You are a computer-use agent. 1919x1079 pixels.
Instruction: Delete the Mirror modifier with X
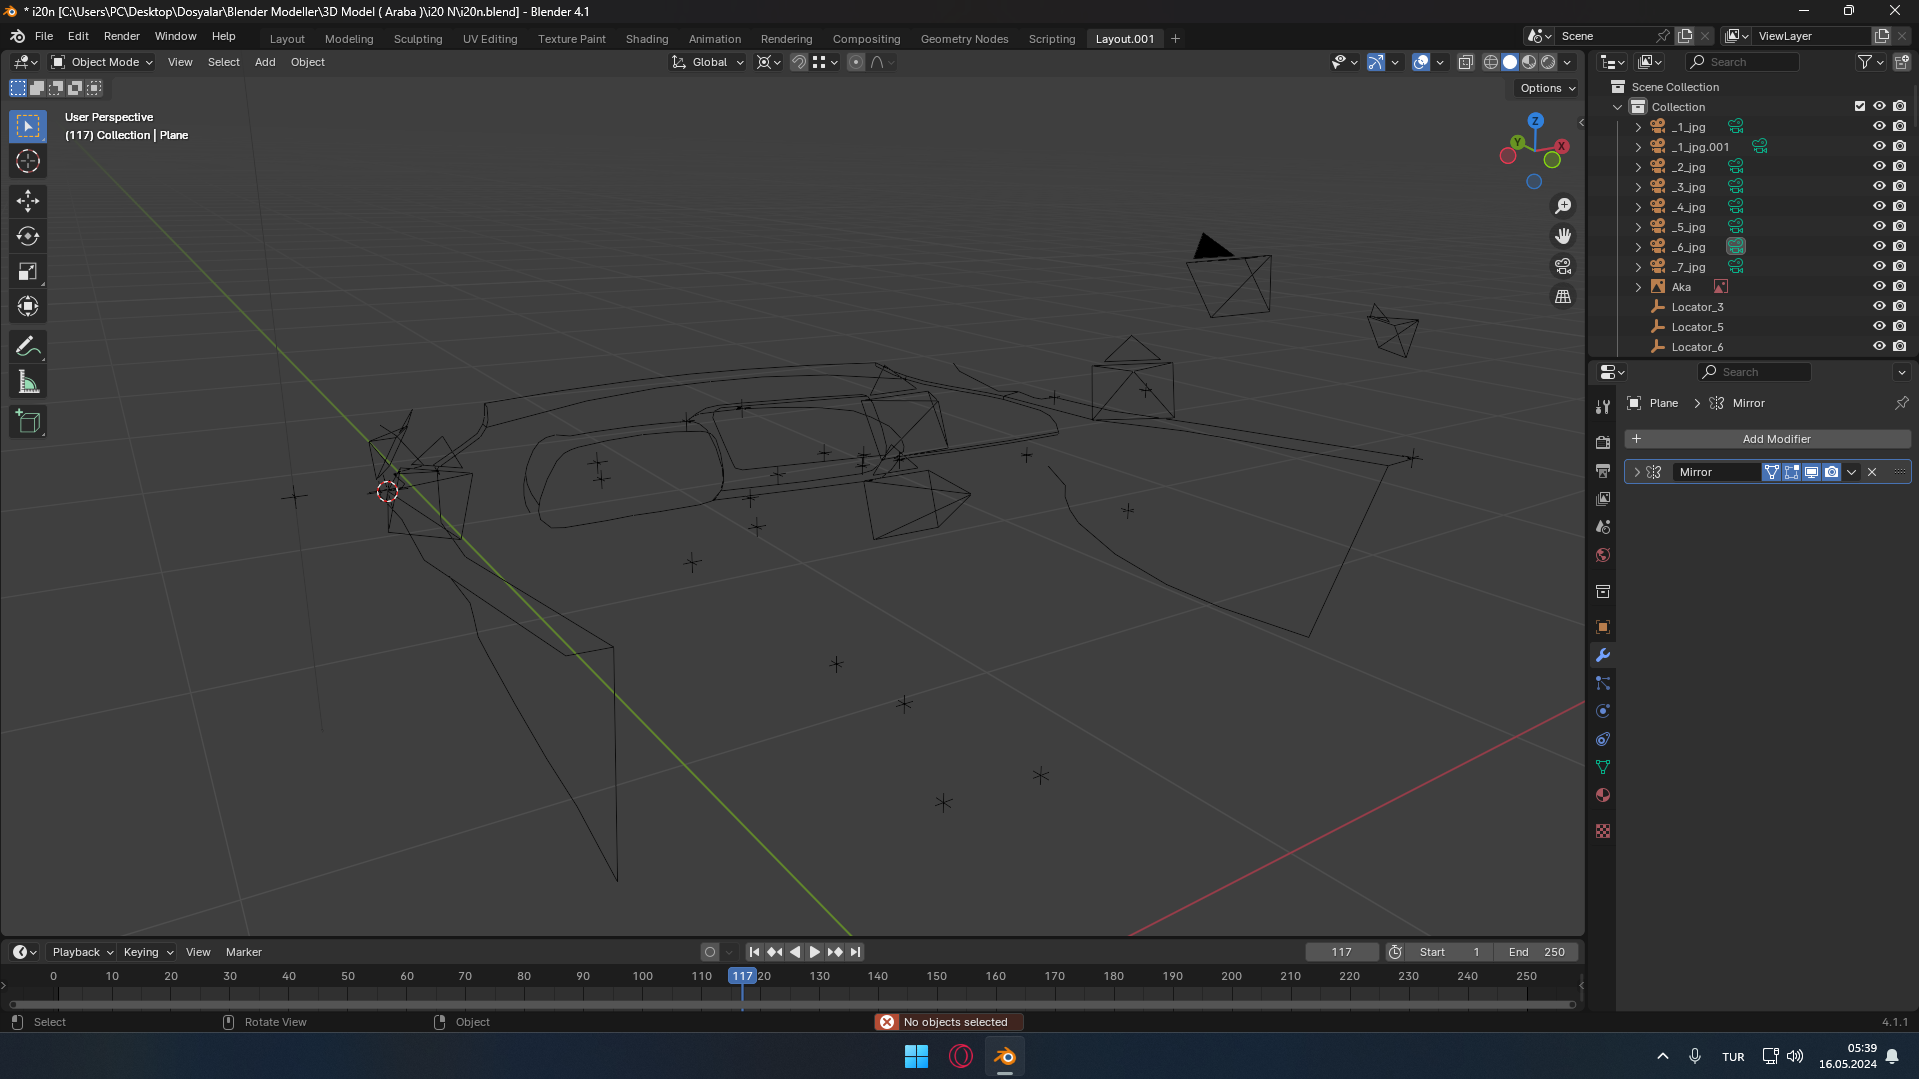pos(1872,472)
